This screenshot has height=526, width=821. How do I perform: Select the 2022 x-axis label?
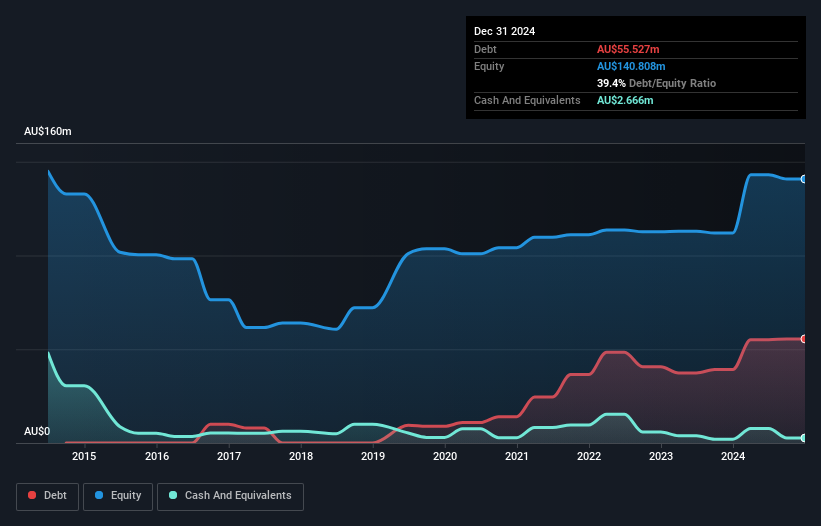pos(589,456)
